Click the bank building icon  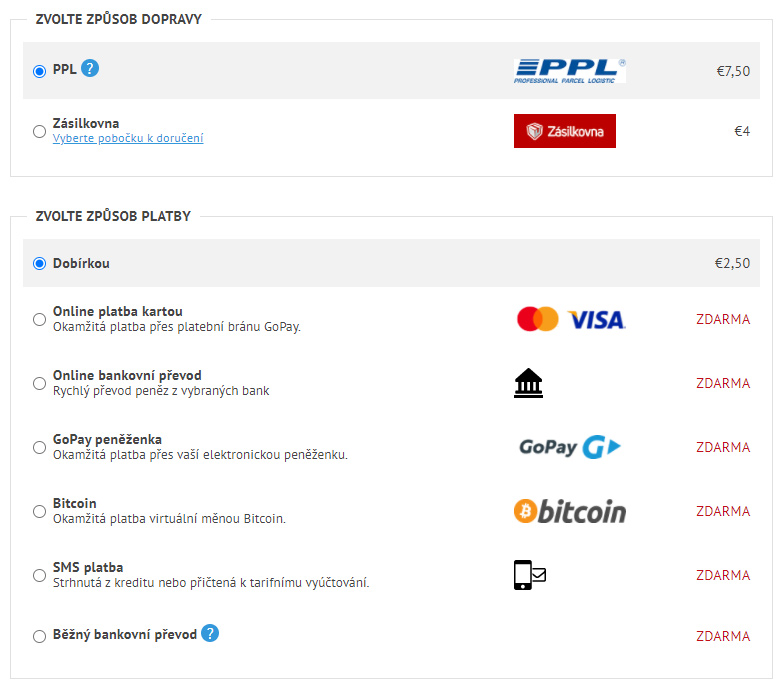(x=528, y=383)
